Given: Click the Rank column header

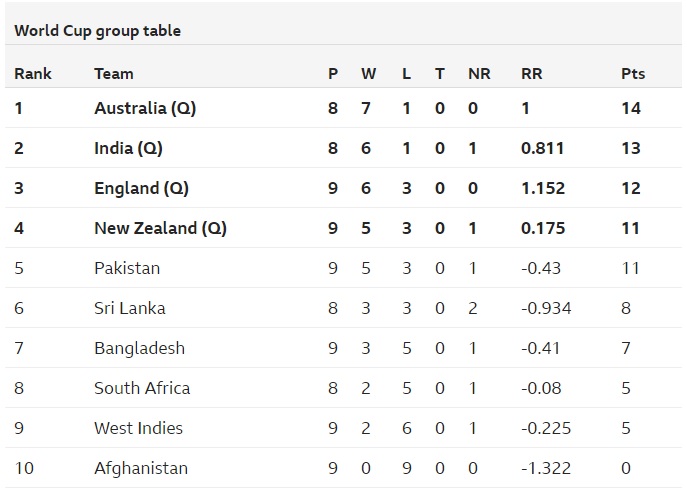Looking at the screenshot, I should [33, 73].
